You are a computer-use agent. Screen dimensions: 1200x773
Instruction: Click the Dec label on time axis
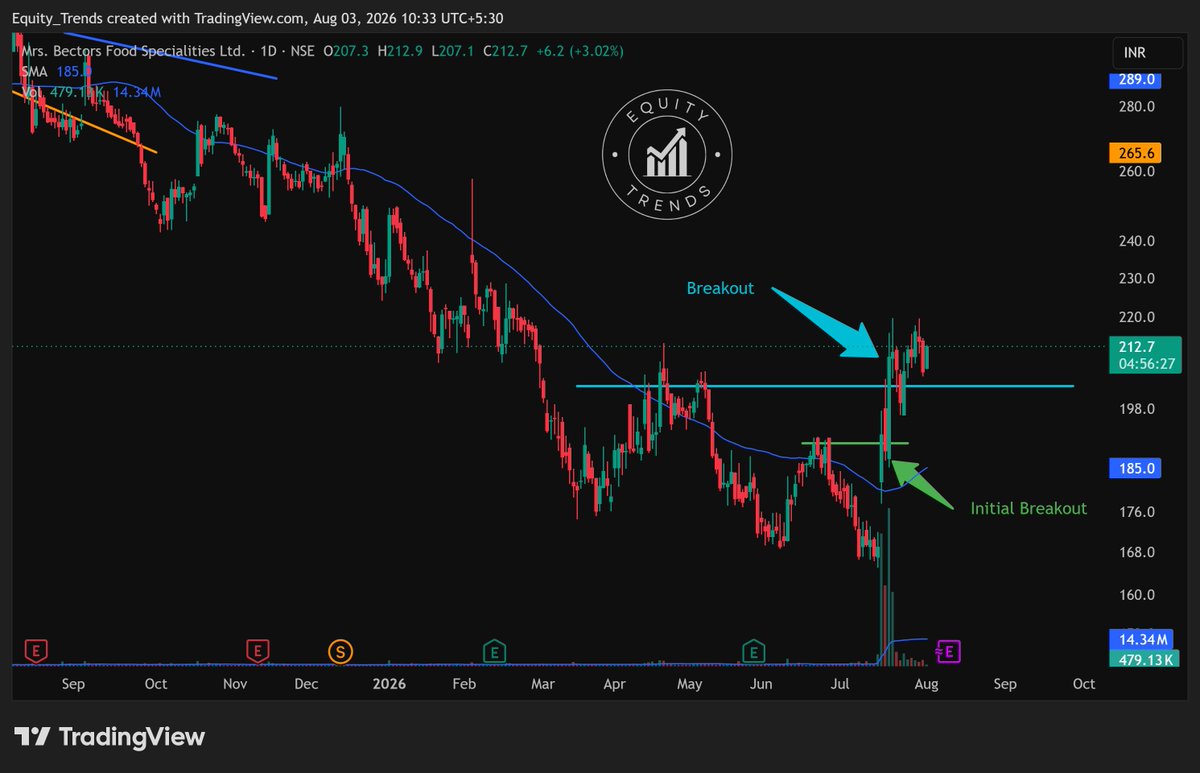coord(307,684)
